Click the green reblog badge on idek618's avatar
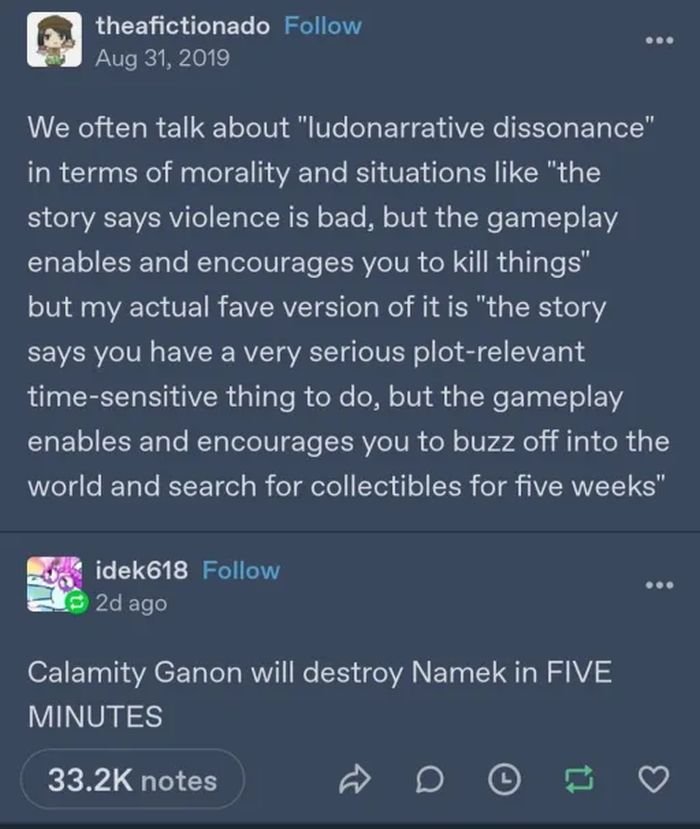Image resolution: width=700 pixels, height=829 pixels. (x=77, y=602)
